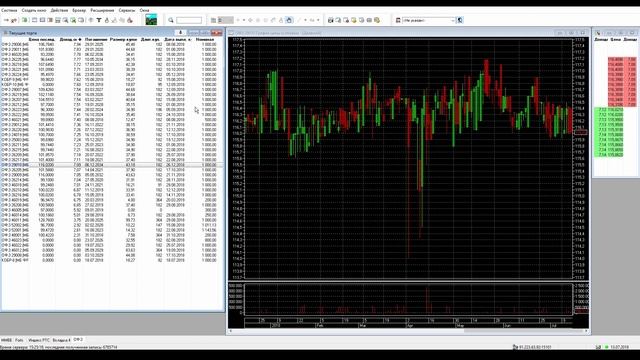Click the down-arrow button in Текущие торги title bar

180,33
